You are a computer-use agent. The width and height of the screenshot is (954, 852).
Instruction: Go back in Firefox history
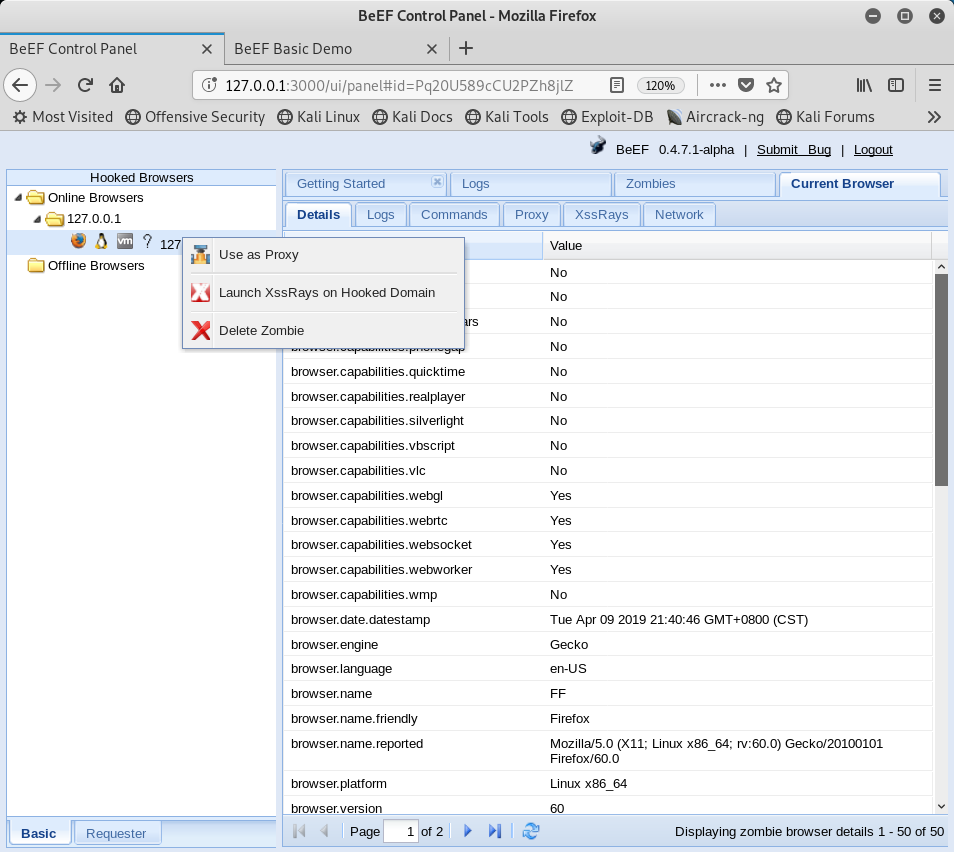click(x=20, y=85)
